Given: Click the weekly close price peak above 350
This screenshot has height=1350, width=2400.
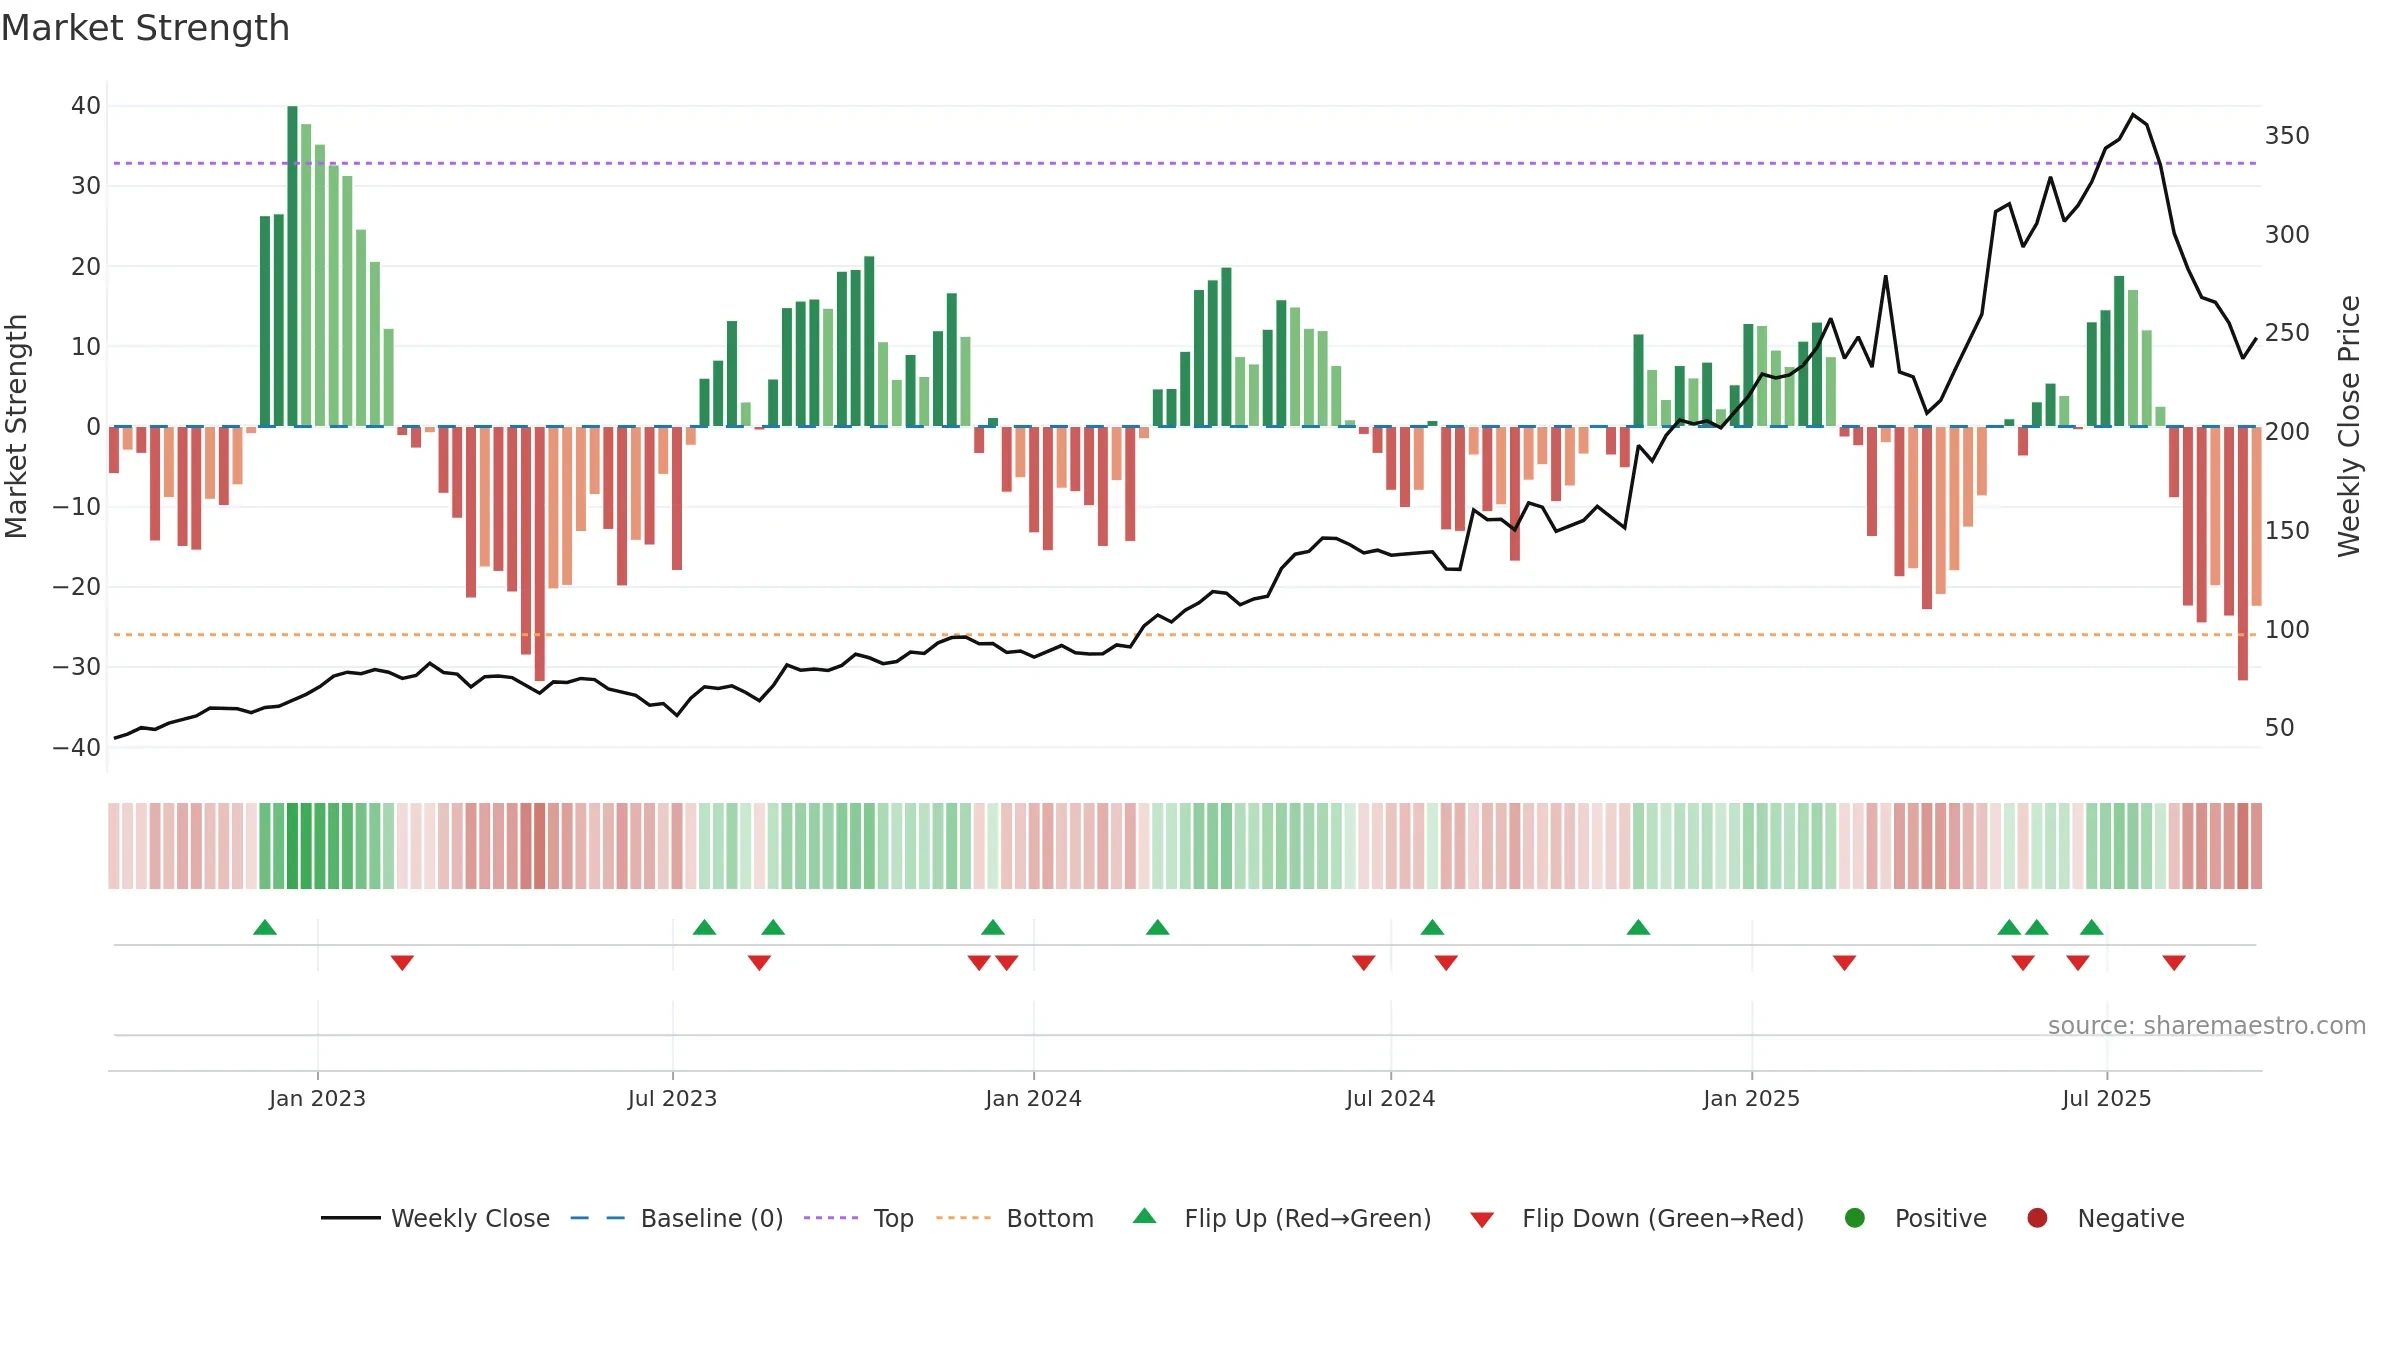Looking at the screenshot, I should point(2133,114).
